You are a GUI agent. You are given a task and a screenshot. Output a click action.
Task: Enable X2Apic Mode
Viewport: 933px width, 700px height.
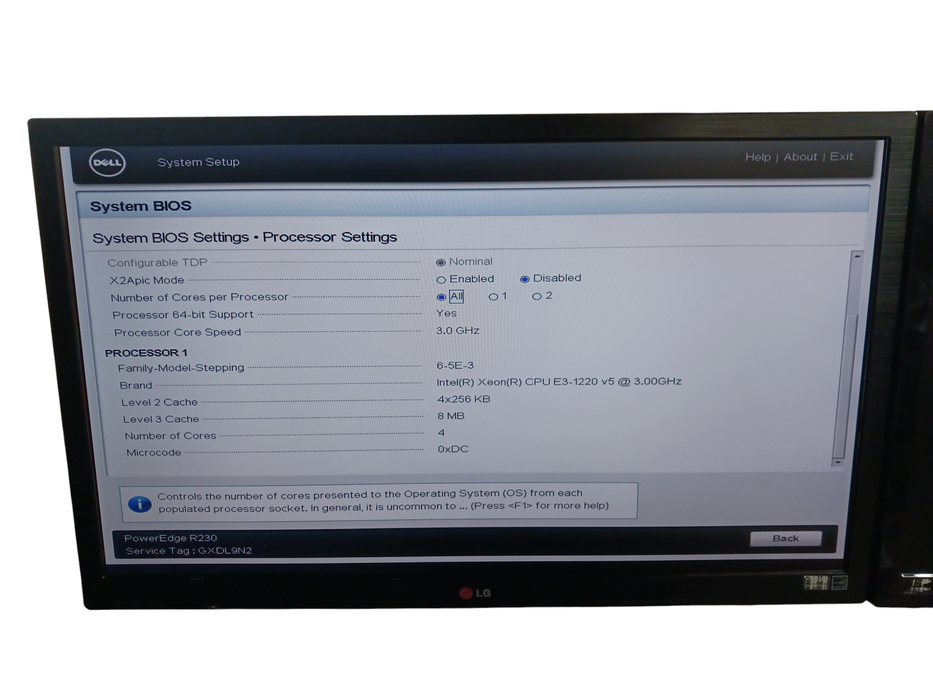click(x=441, y=280)
